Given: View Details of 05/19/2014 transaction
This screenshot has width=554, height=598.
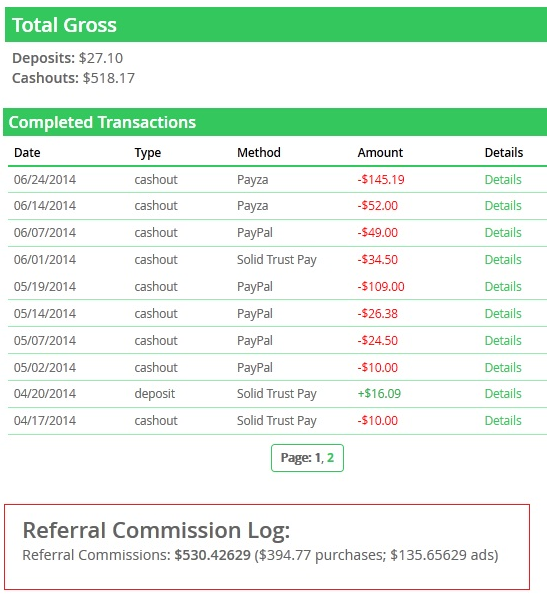Looking at the screenshot, I should coord(503,286).
